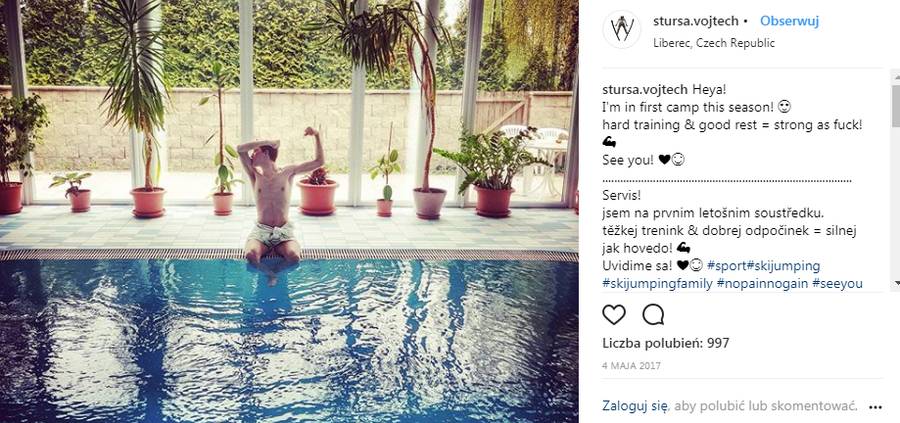Click the #nopainnogain hashtag

click(x=762, y=284)
